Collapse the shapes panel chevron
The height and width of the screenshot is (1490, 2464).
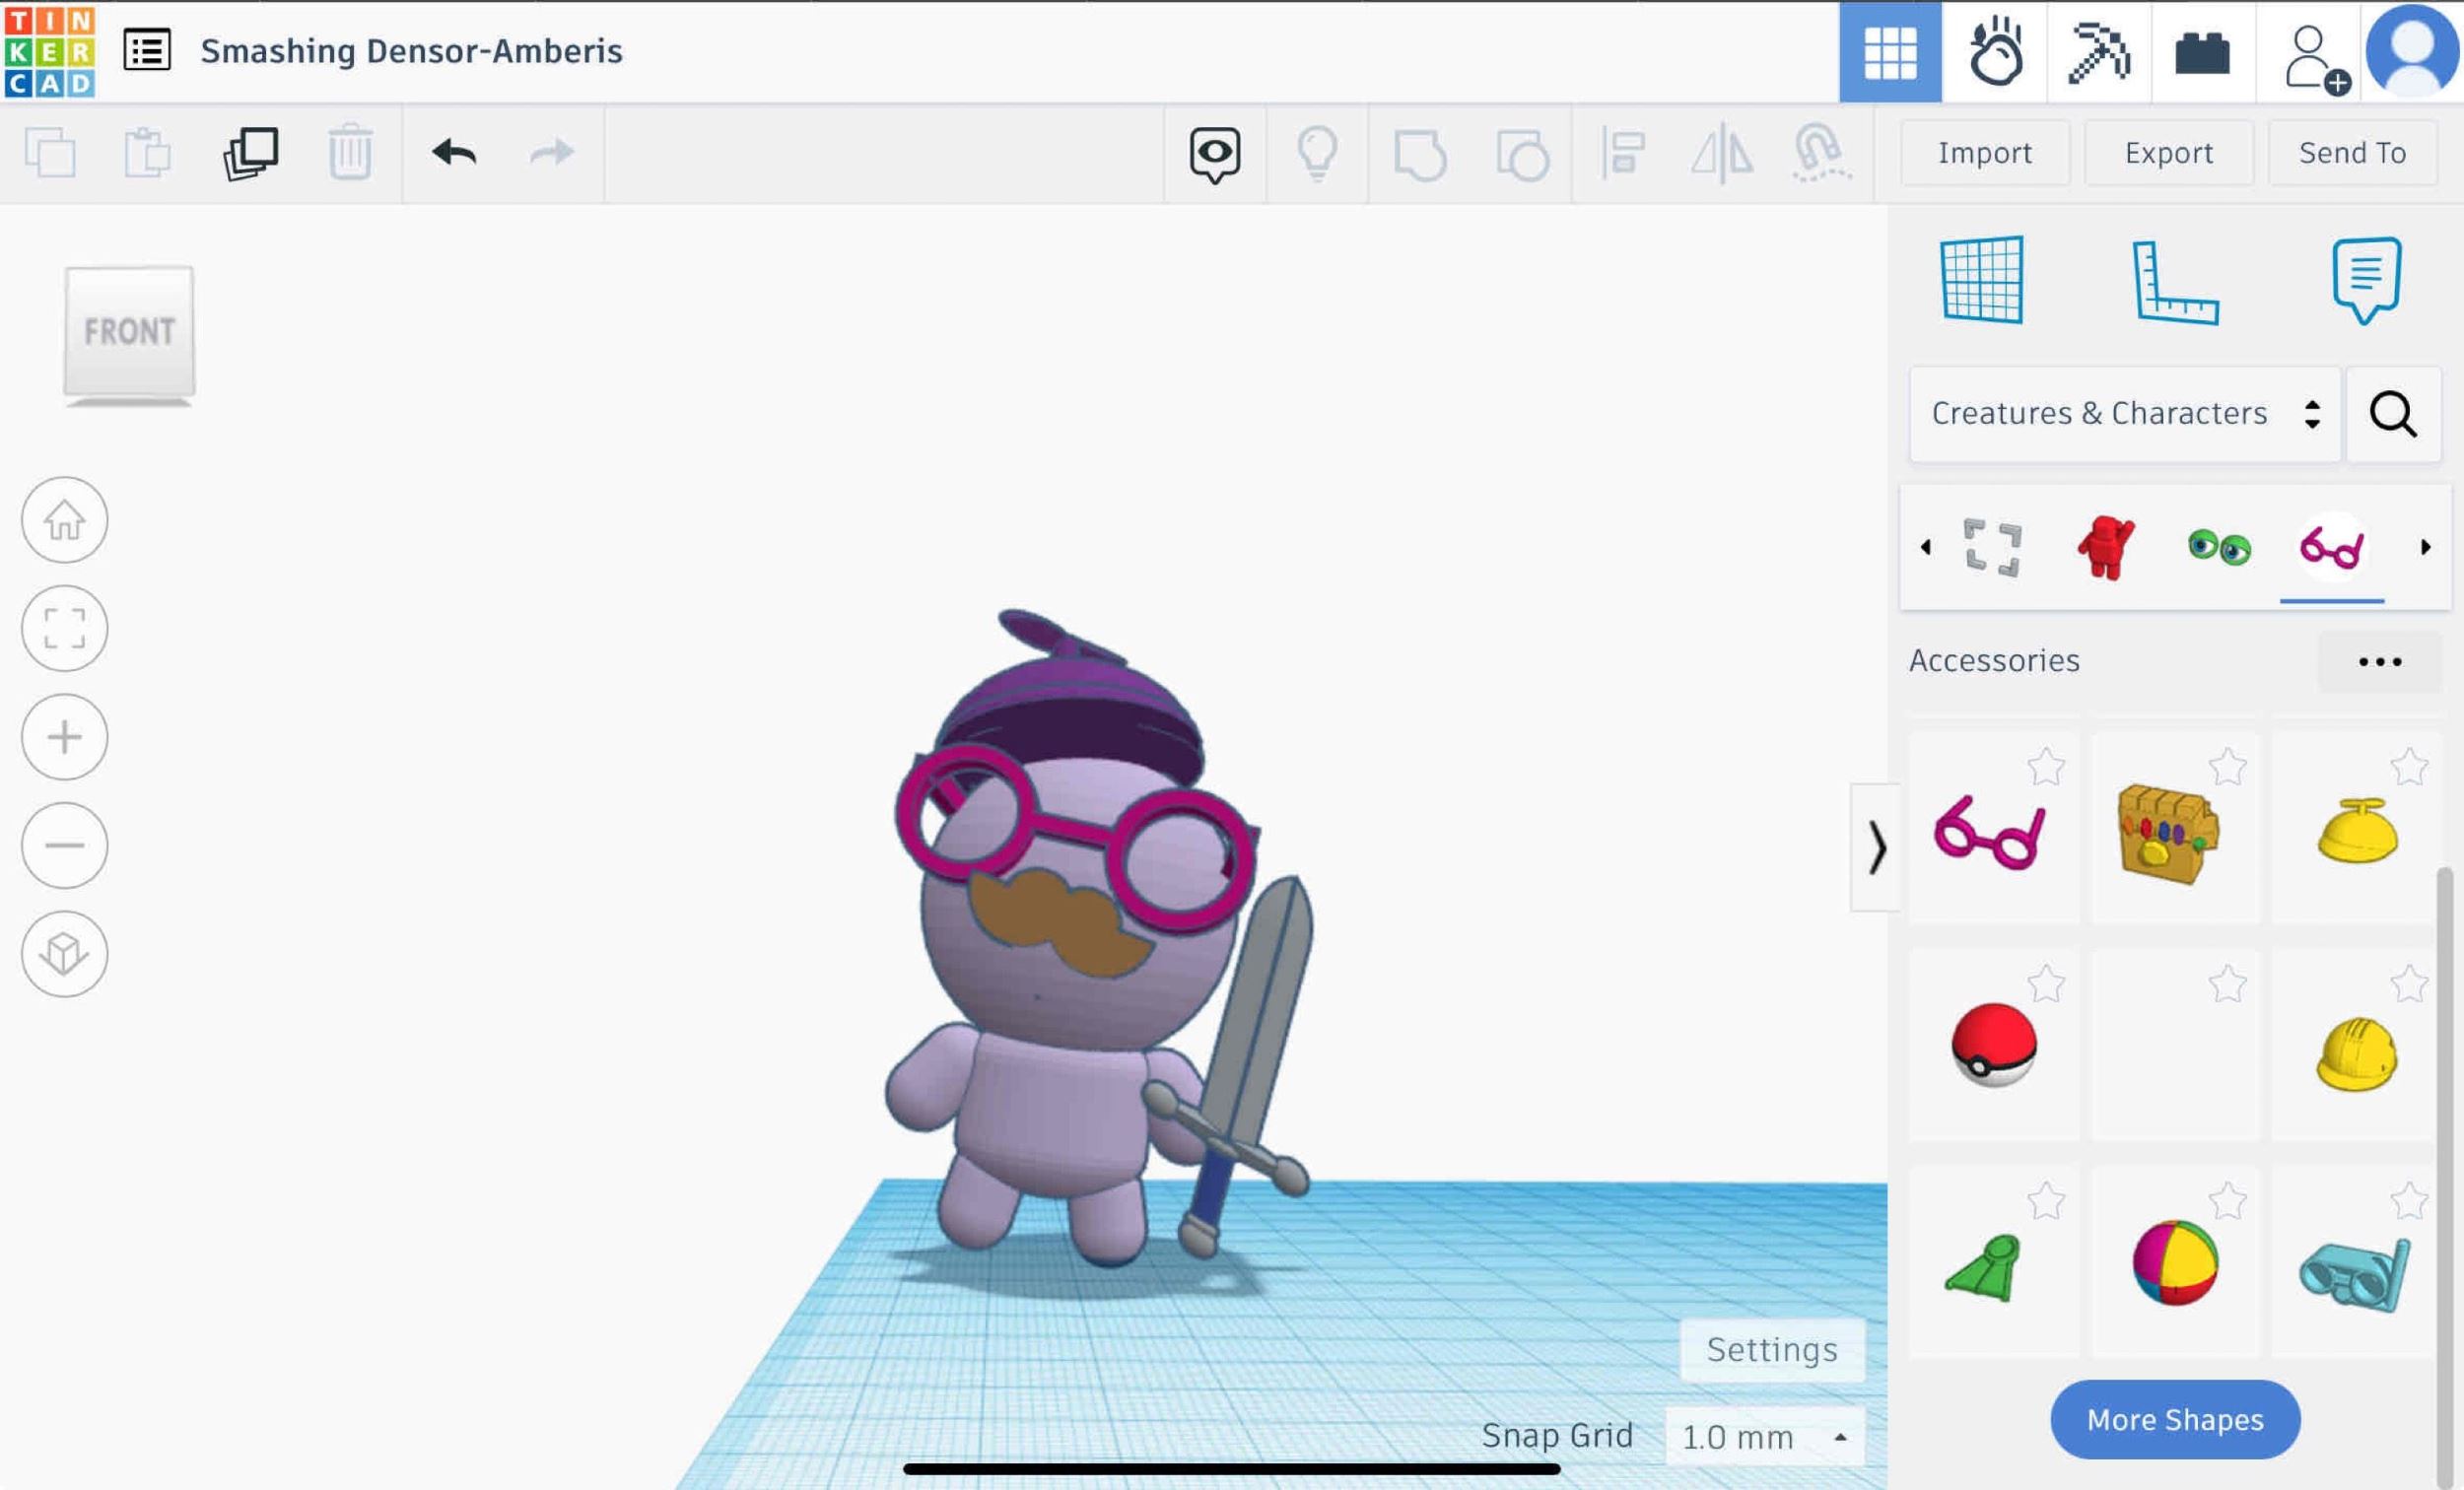[1876, 848]
